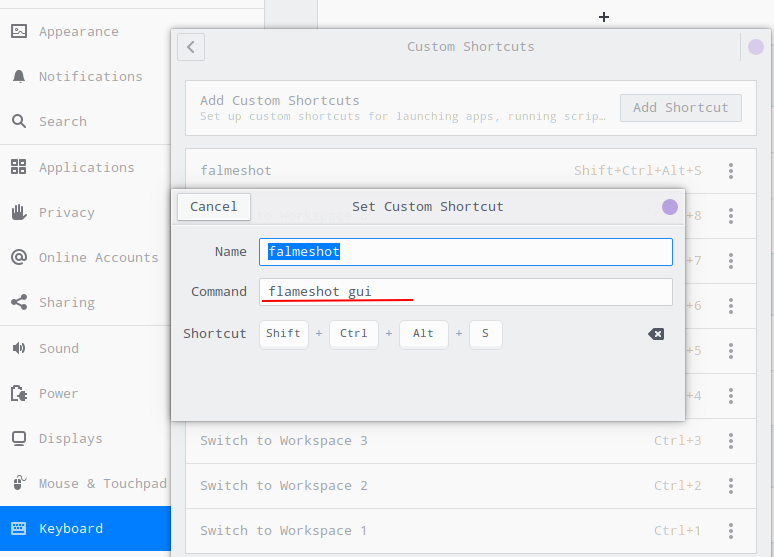
Task: Click the Command field with flameshot gui
Action: click(465, 292)
